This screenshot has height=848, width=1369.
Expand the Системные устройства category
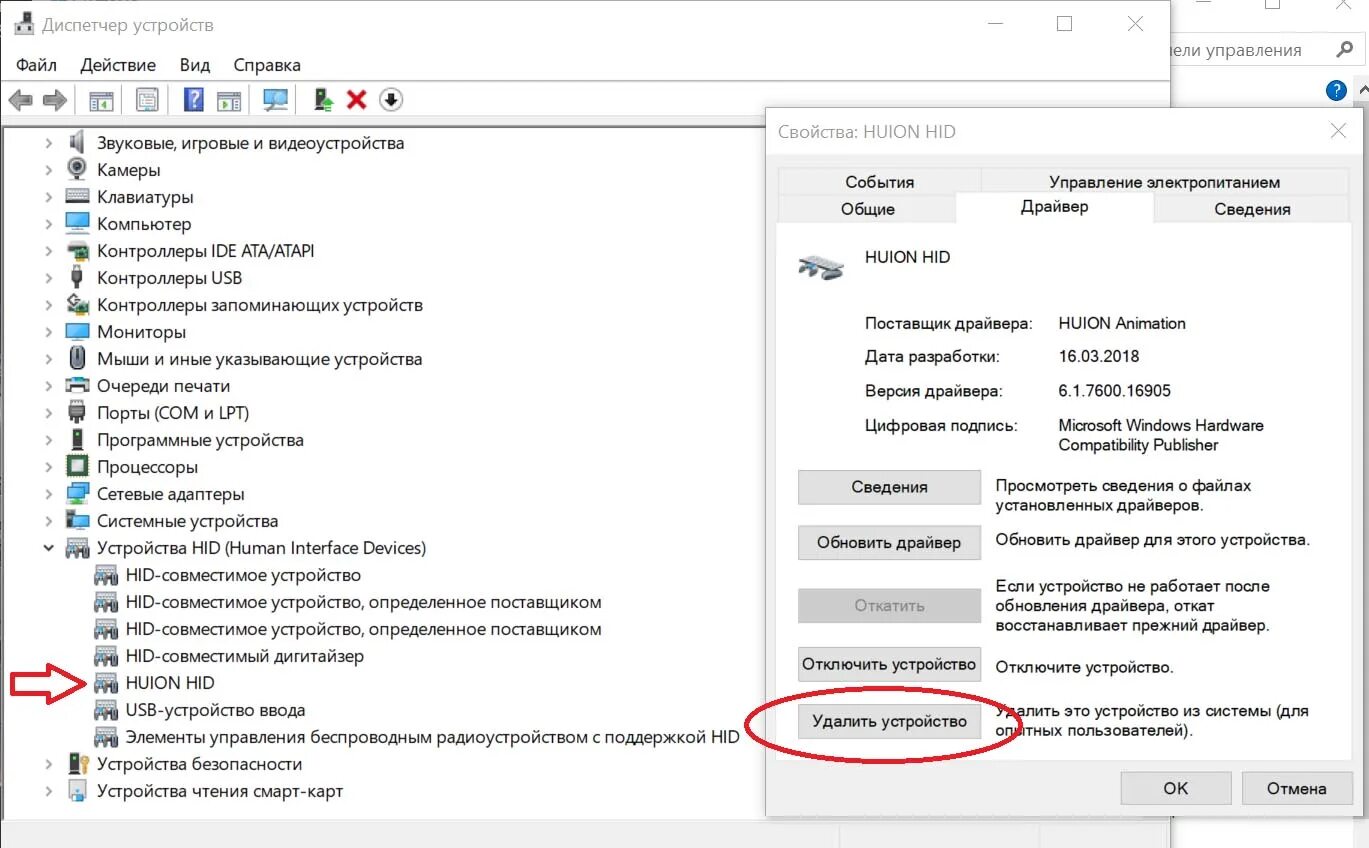point(48,521)
